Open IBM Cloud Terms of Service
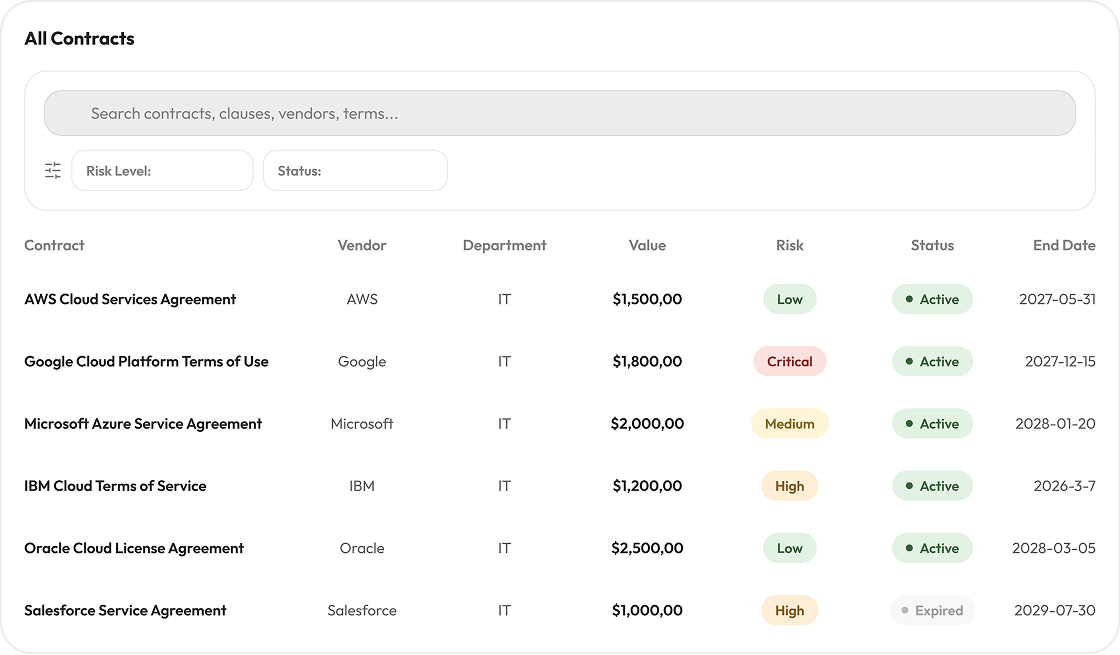 (115, 486)
